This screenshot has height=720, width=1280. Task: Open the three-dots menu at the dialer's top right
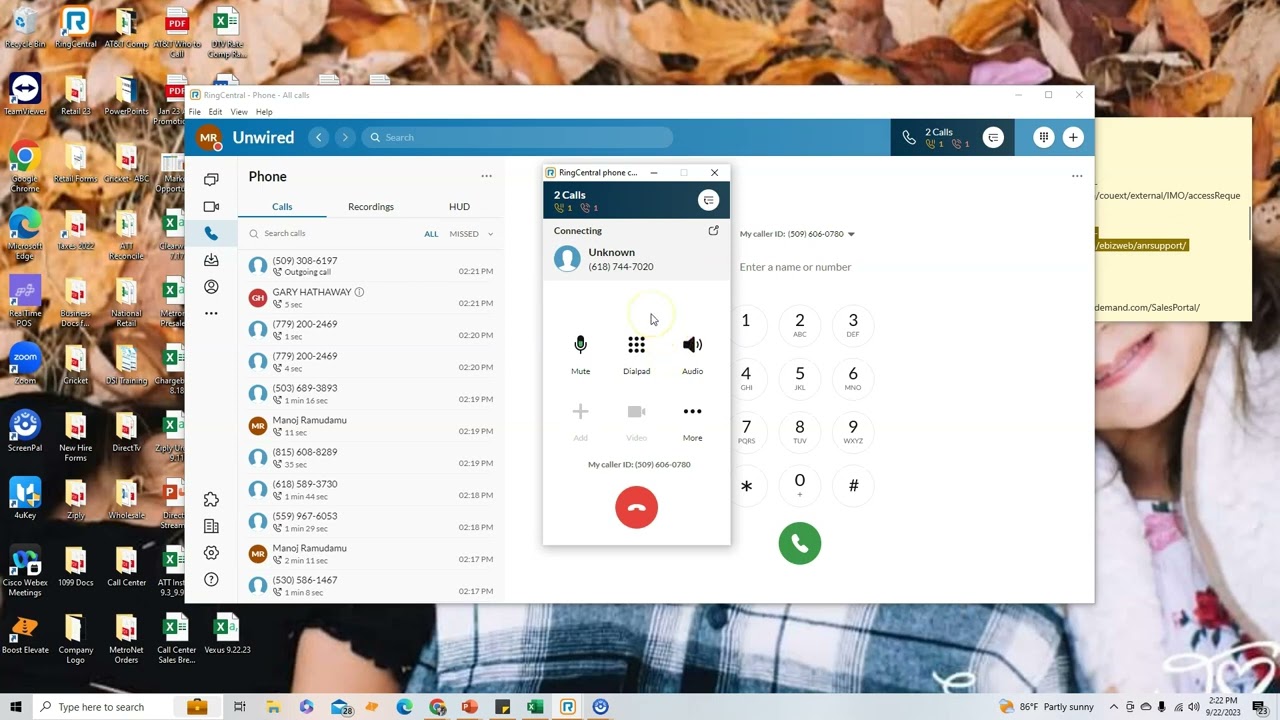click(1077, 176)
